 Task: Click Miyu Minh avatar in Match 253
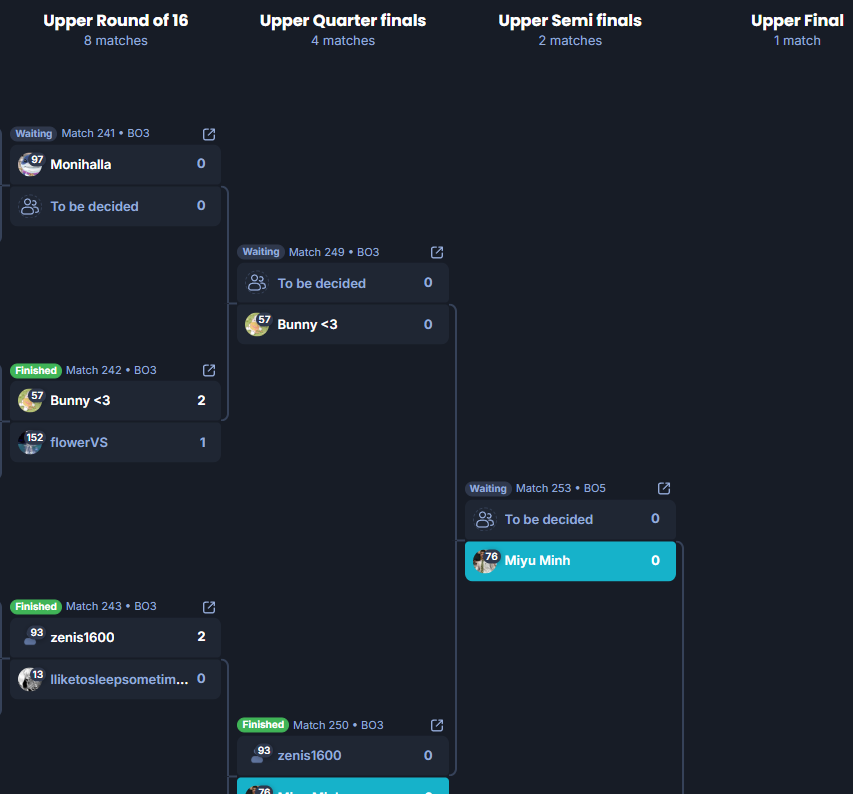coord(485,561)
